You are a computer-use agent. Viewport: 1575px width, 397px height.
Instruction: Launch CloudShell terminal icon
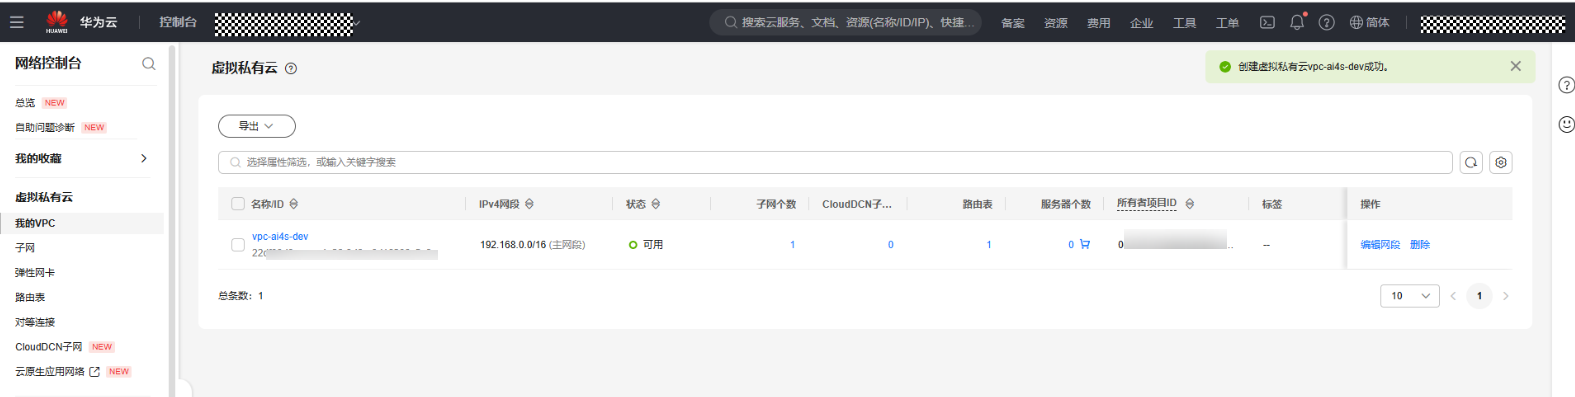(1267, 22)
